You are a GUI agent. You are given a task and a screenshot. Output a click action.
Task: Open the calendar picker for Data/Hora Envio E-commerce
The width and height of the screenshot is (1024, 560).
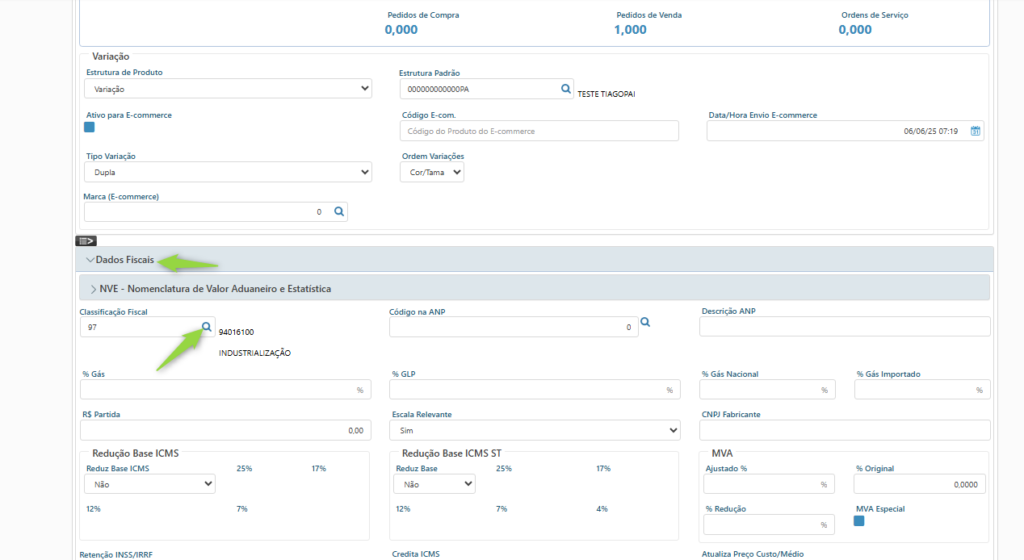pyautogui.click(x=975, y=131)
